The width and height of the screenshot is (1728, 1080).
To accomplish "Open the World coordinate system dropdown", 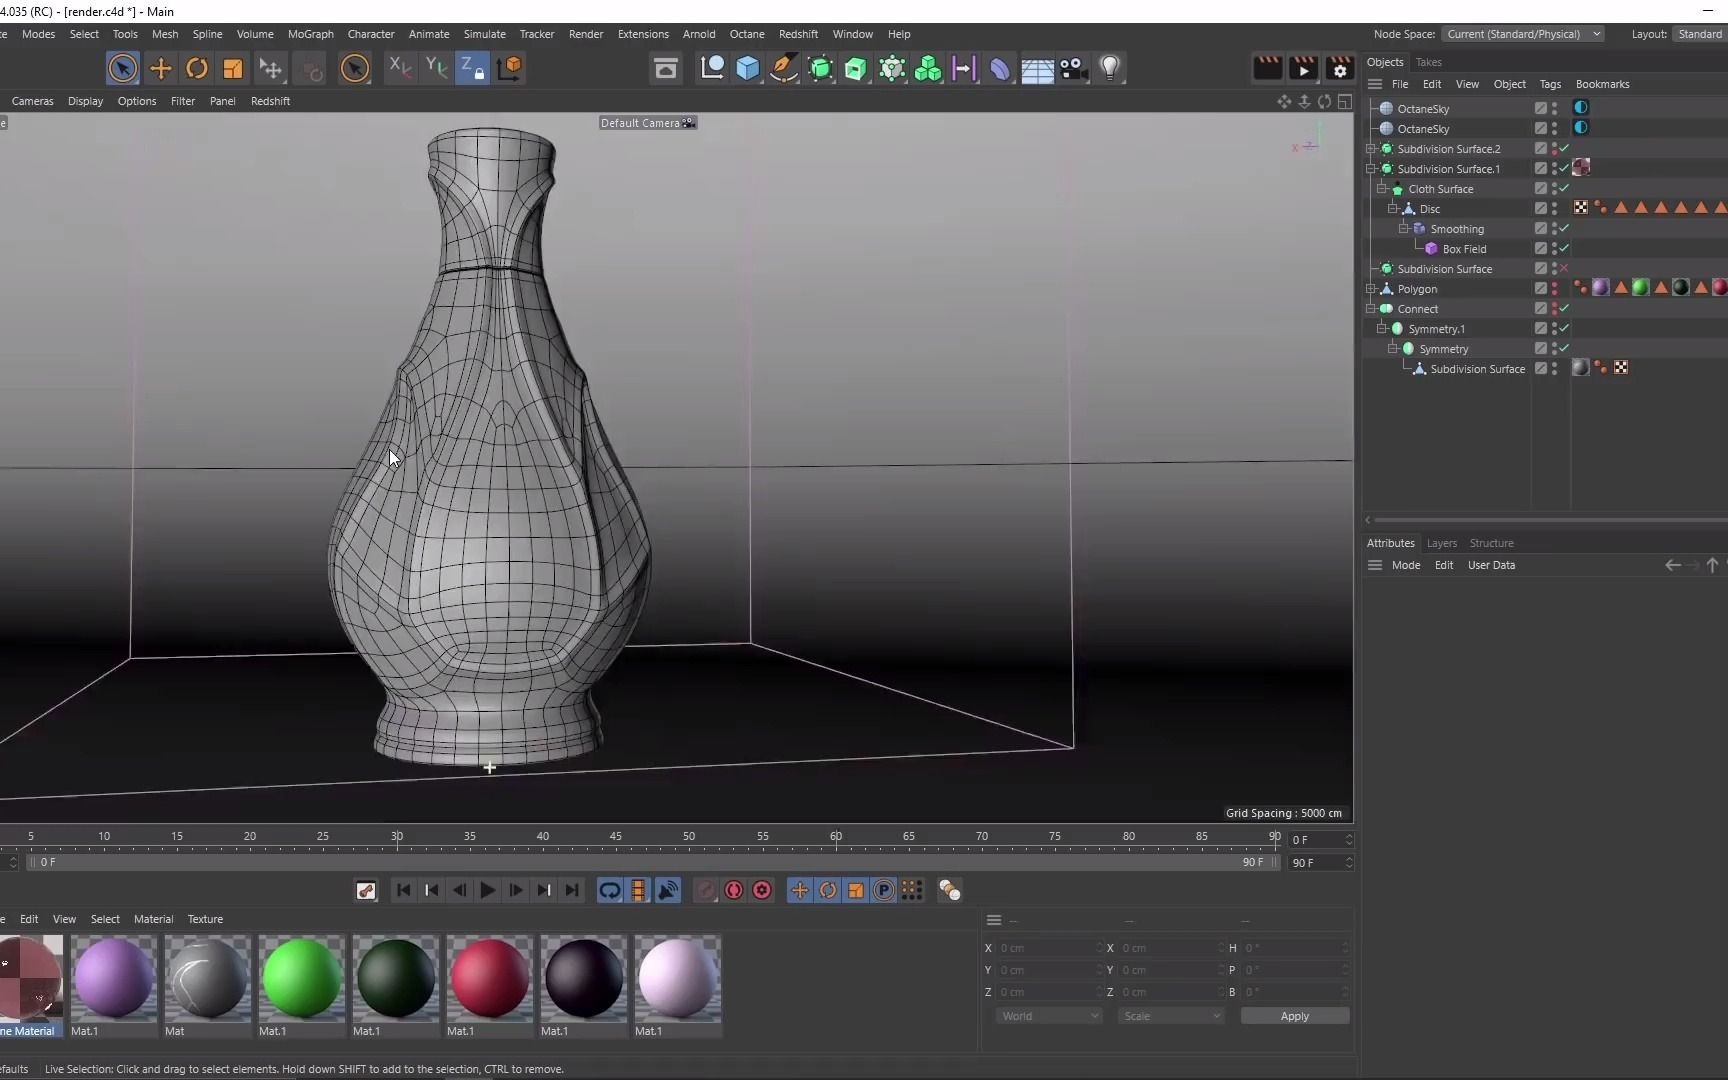I will tap(1049, 1015).
